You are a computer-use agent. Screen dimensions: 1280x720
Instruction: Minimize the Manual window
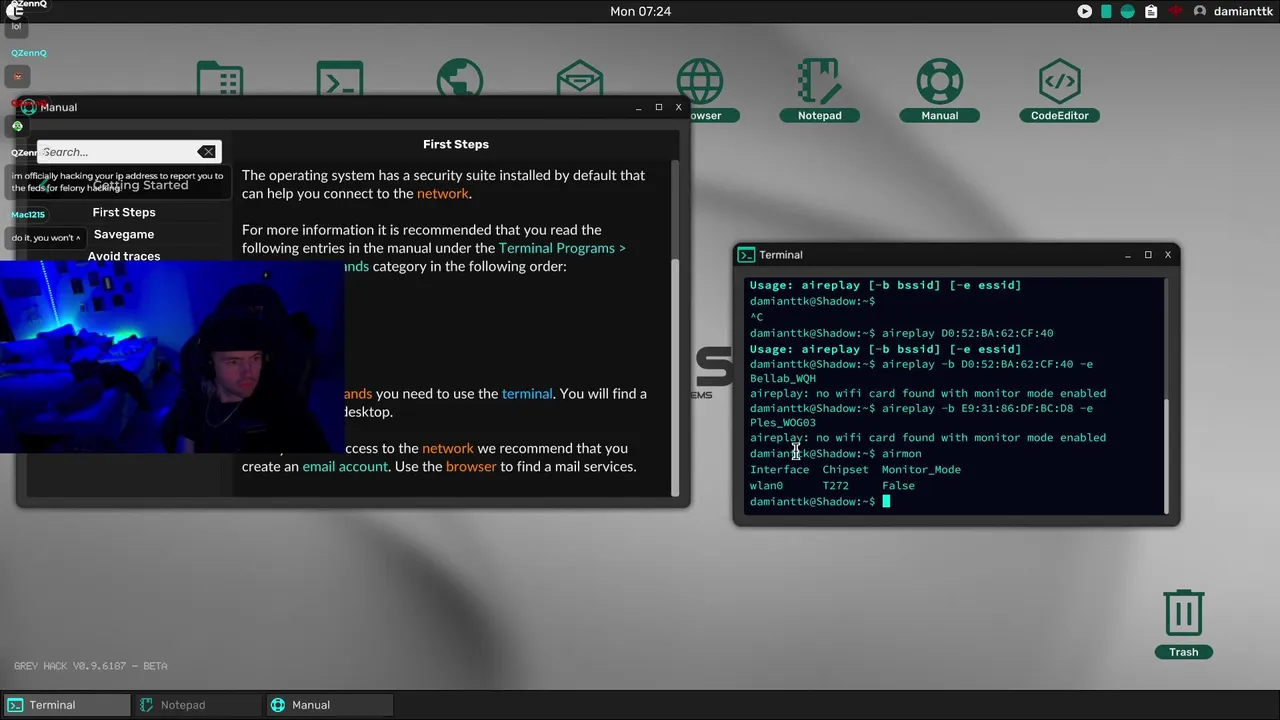(639, 107)
